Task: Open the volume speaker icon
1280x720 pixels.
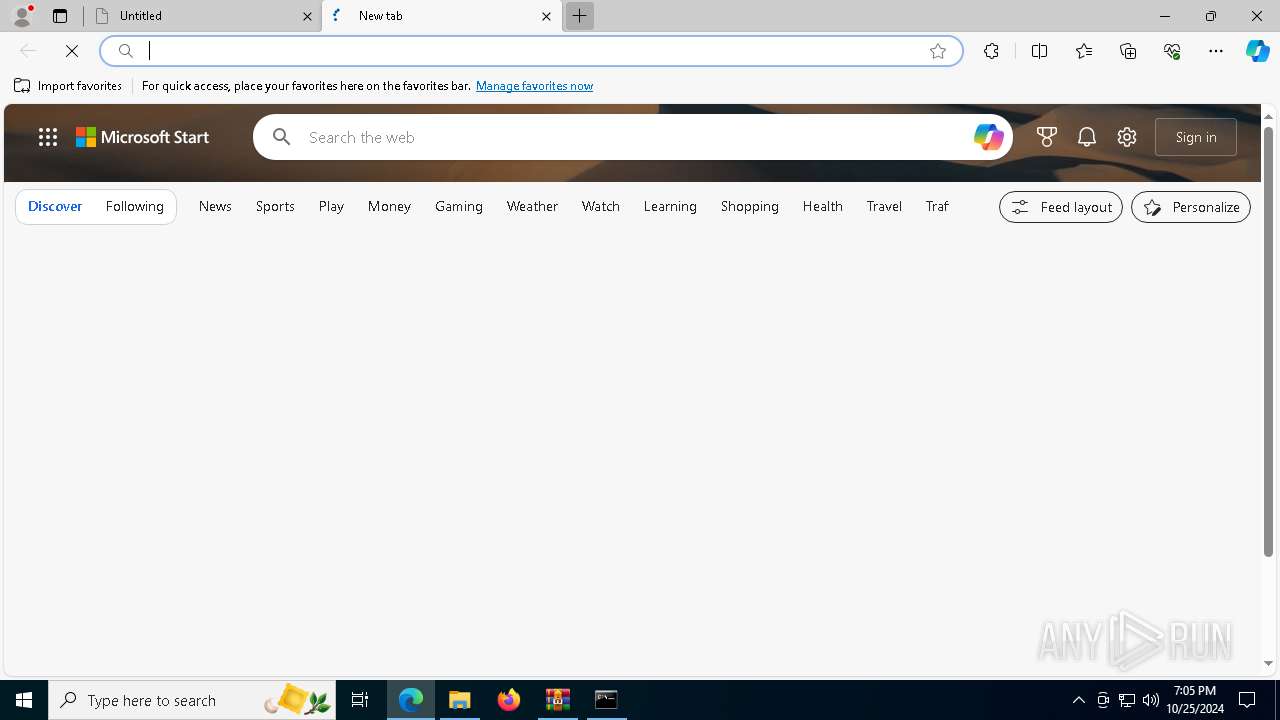Action: pyautogui.click(x=1151, y=700)
